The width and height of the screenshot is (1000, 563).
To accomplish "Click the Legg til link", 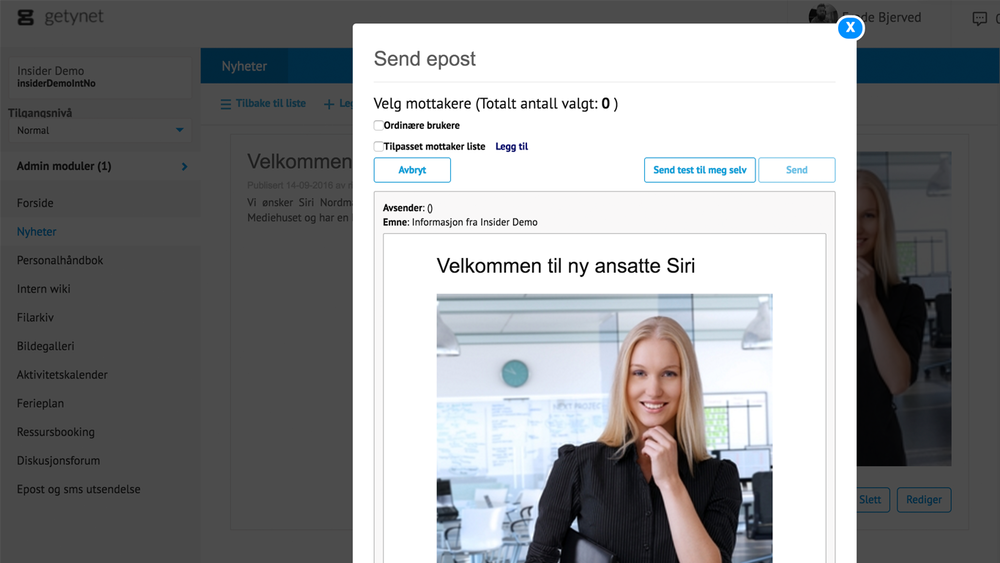I will pos(511,146).
